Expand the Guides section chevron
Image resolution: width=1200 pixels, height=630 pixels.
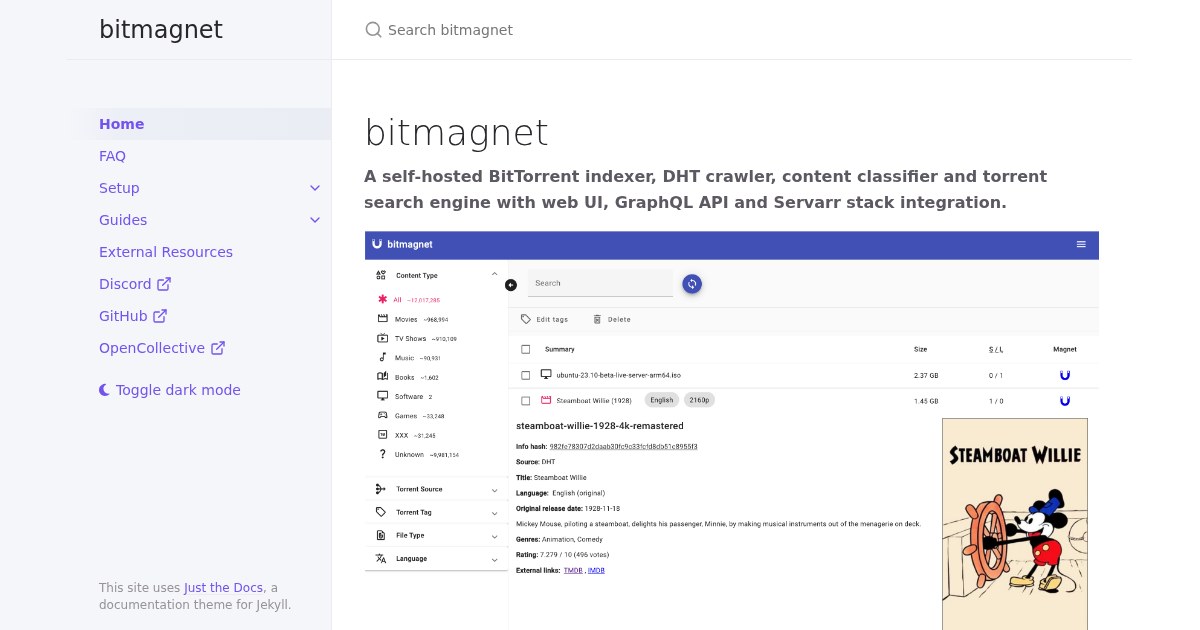[x=315, y=220]
